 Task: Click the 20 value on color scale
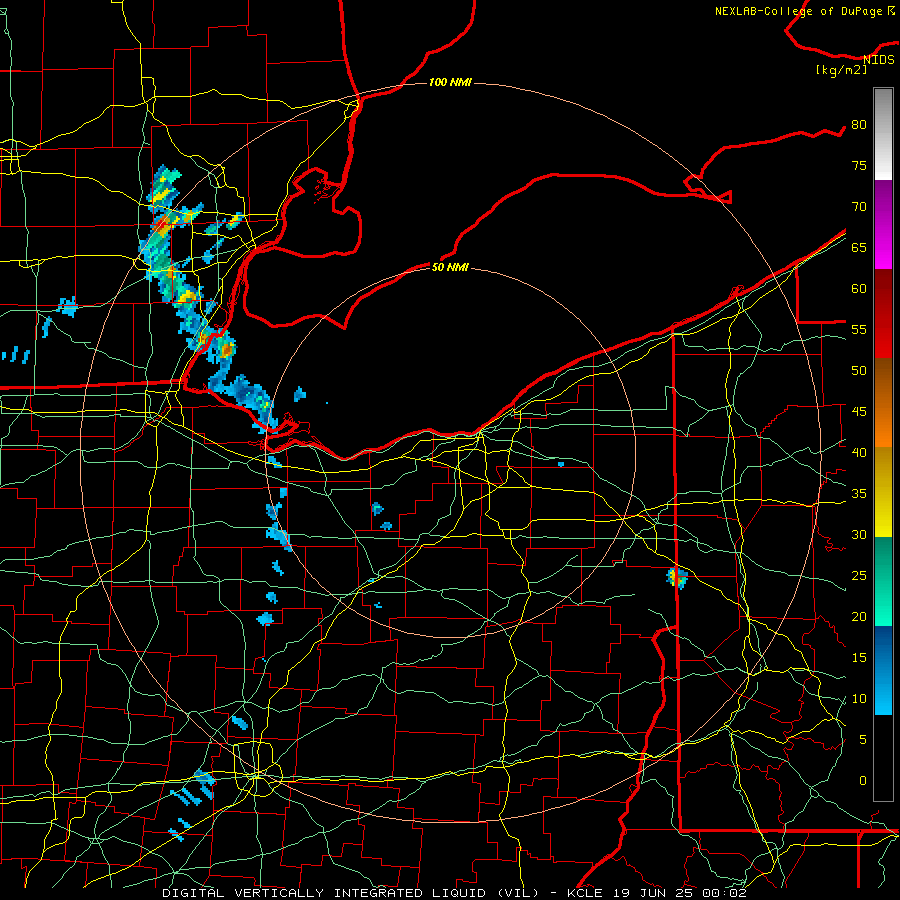pyautogui.click(x=859, y=616)
